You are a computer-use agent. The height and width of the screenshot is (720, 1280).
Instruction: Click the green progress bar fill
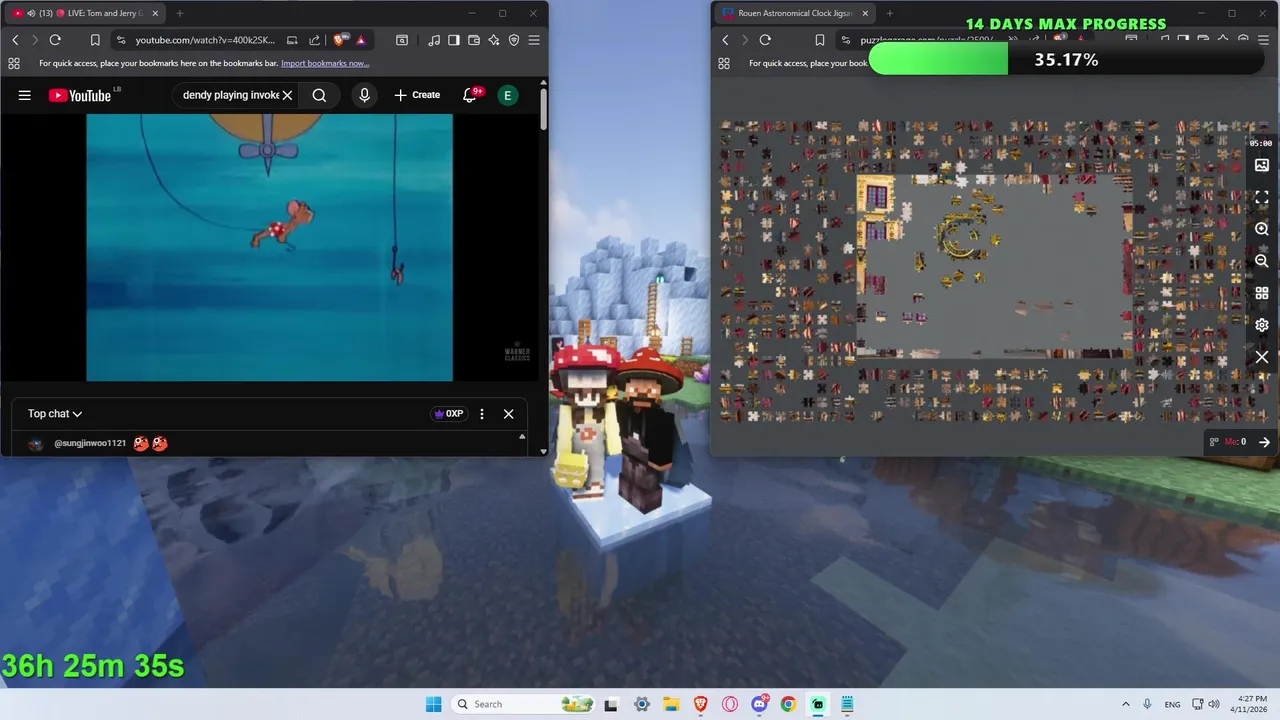(939, 60)
